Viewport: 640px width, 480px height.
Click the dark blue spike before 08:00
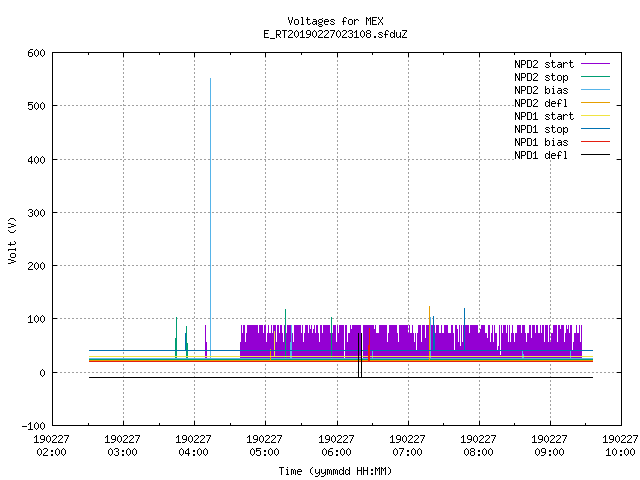point(464,329)
